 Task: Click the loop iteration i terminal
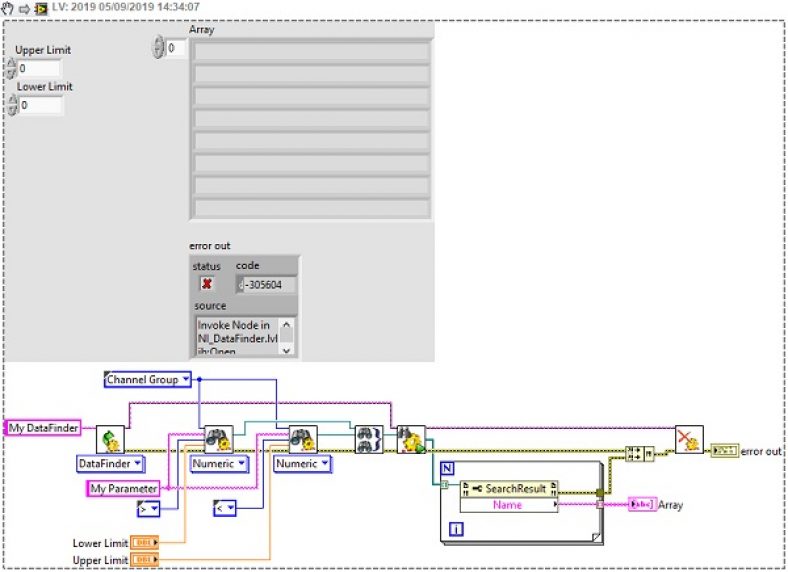(x=456, y=529)
